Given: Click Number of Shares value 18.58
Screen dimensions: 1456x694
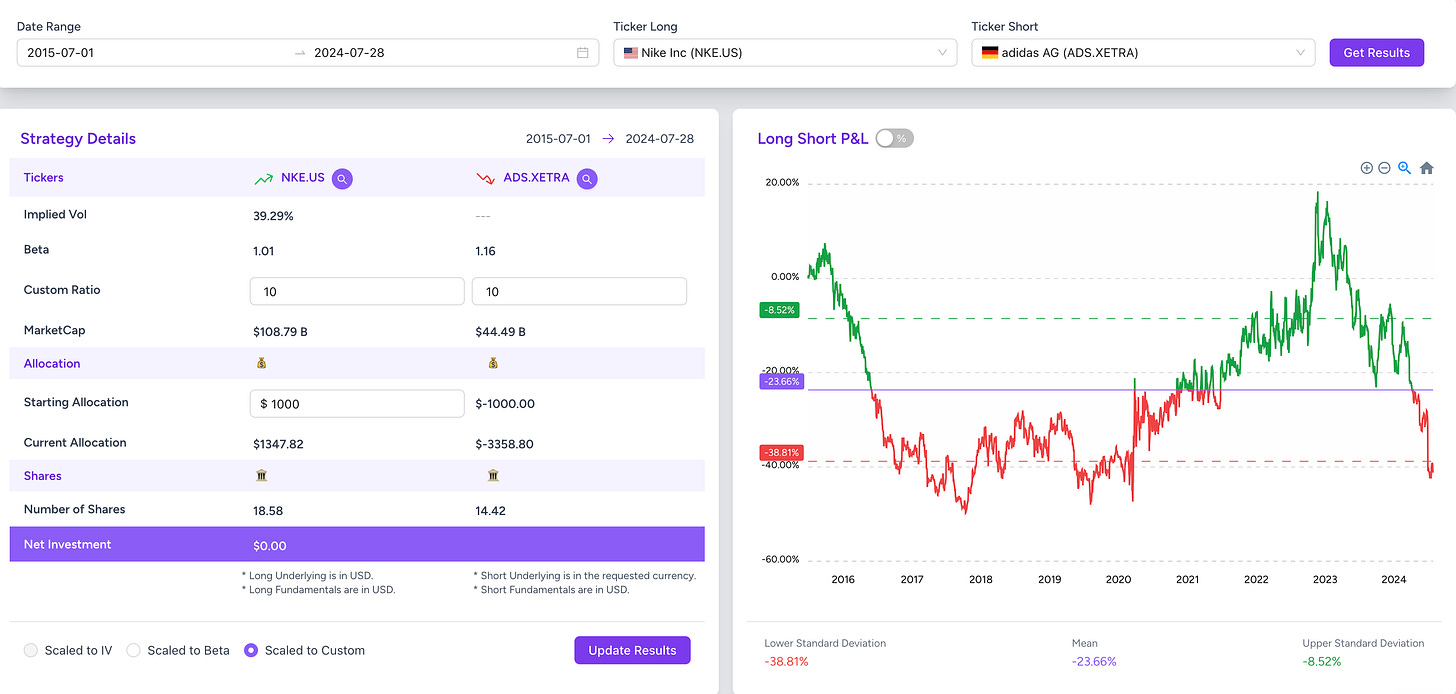Looking at the screenshot, I should (268, 510).
